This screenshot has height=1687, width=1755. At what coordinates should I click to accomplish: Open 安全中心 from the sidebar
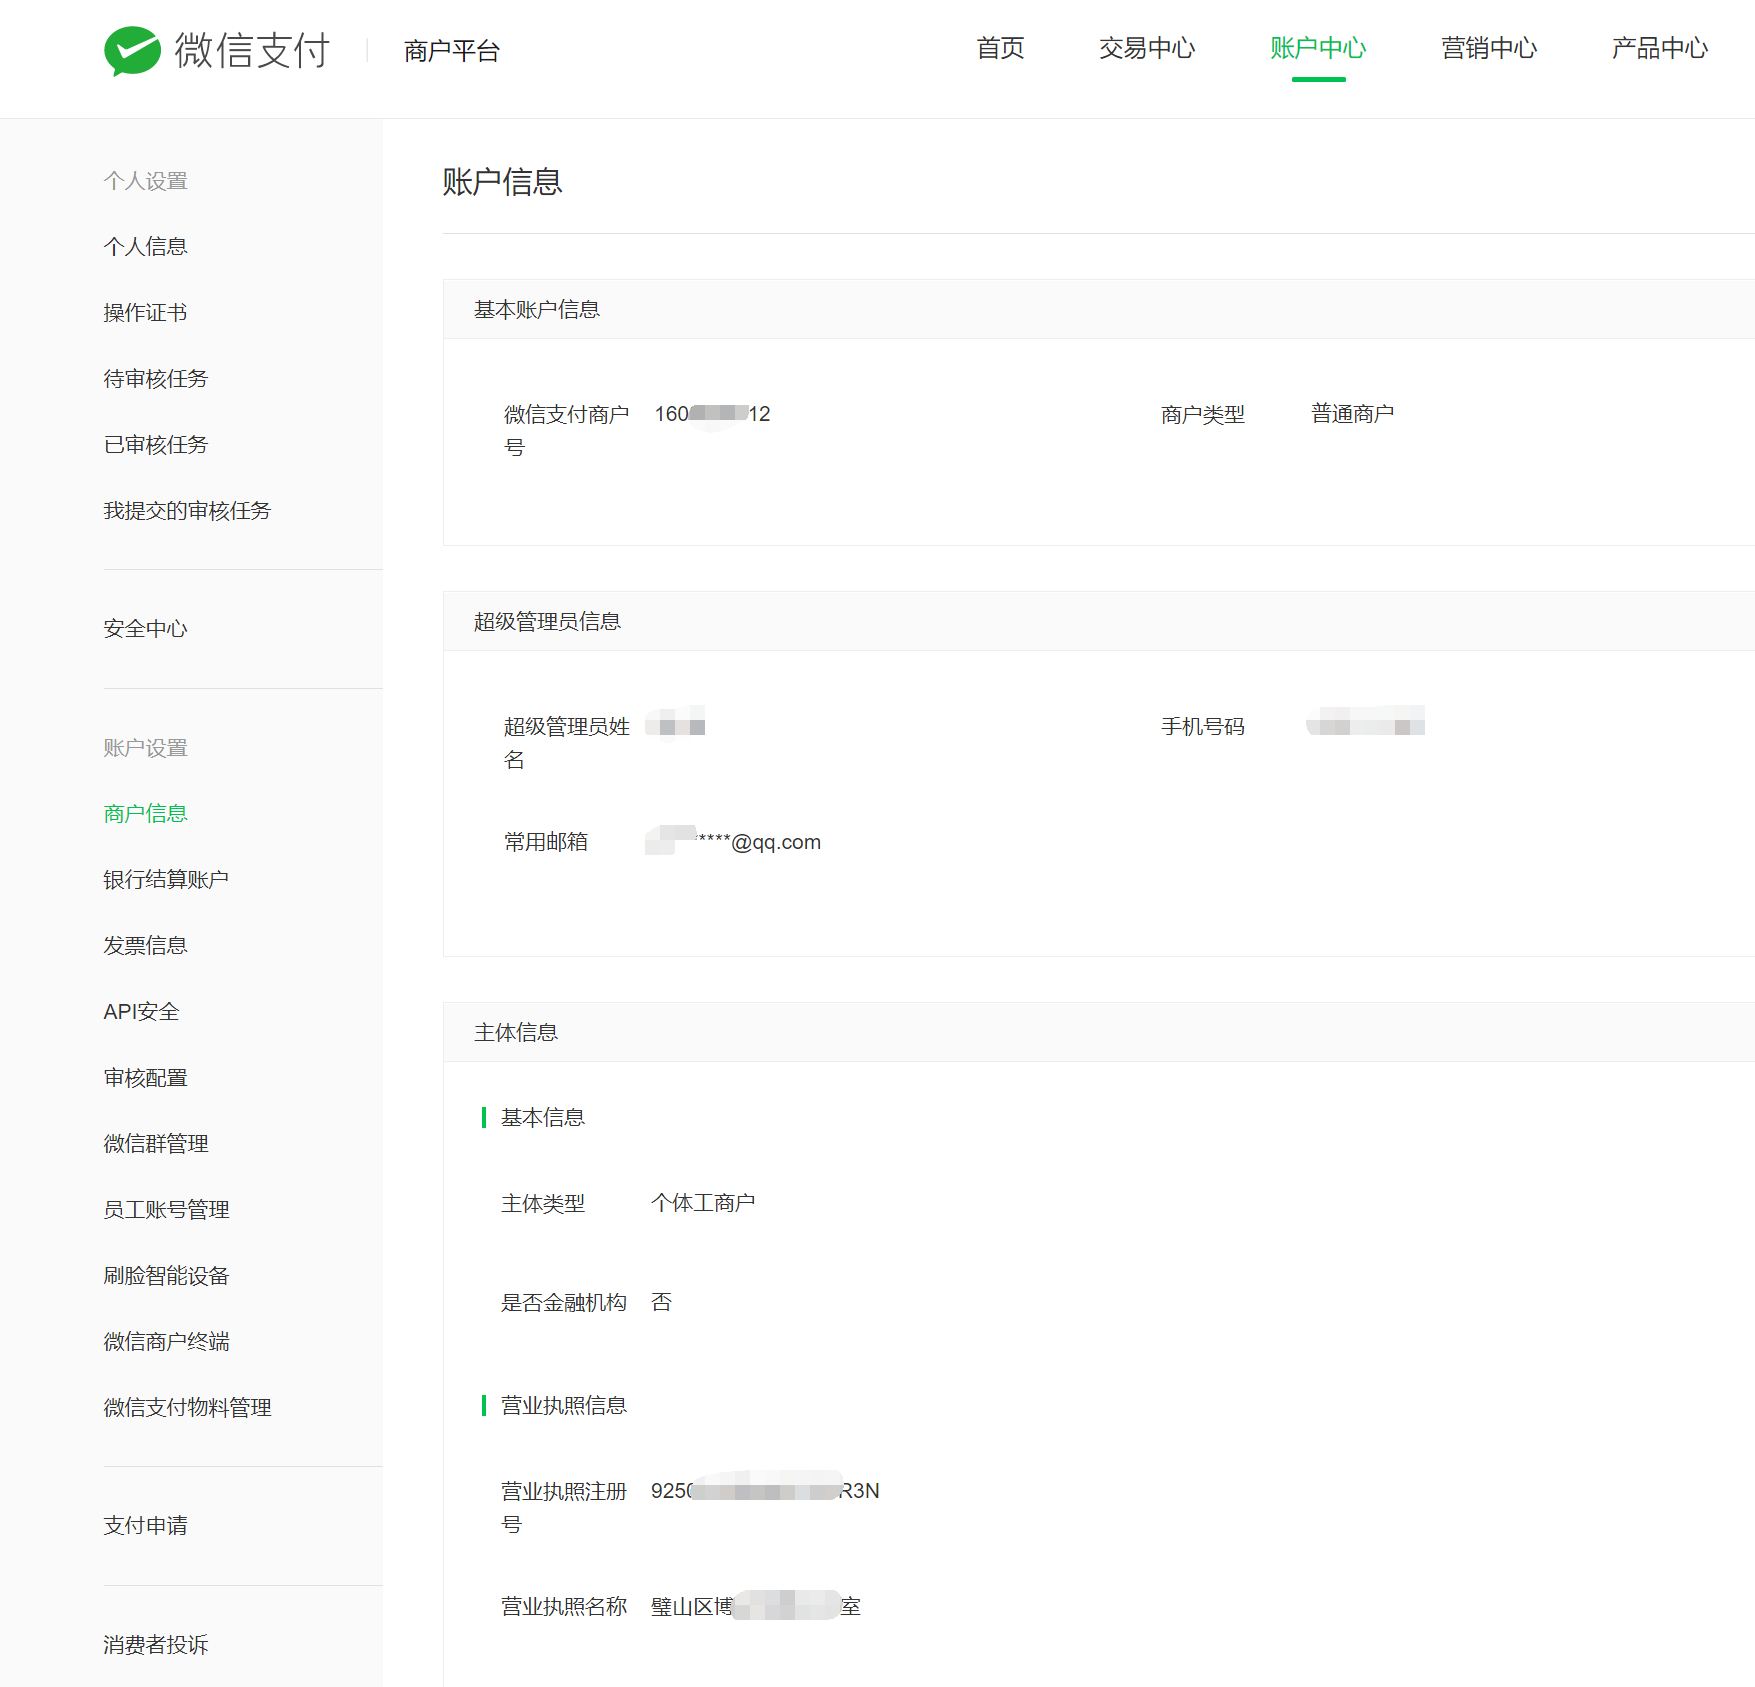tap(146, 629)
